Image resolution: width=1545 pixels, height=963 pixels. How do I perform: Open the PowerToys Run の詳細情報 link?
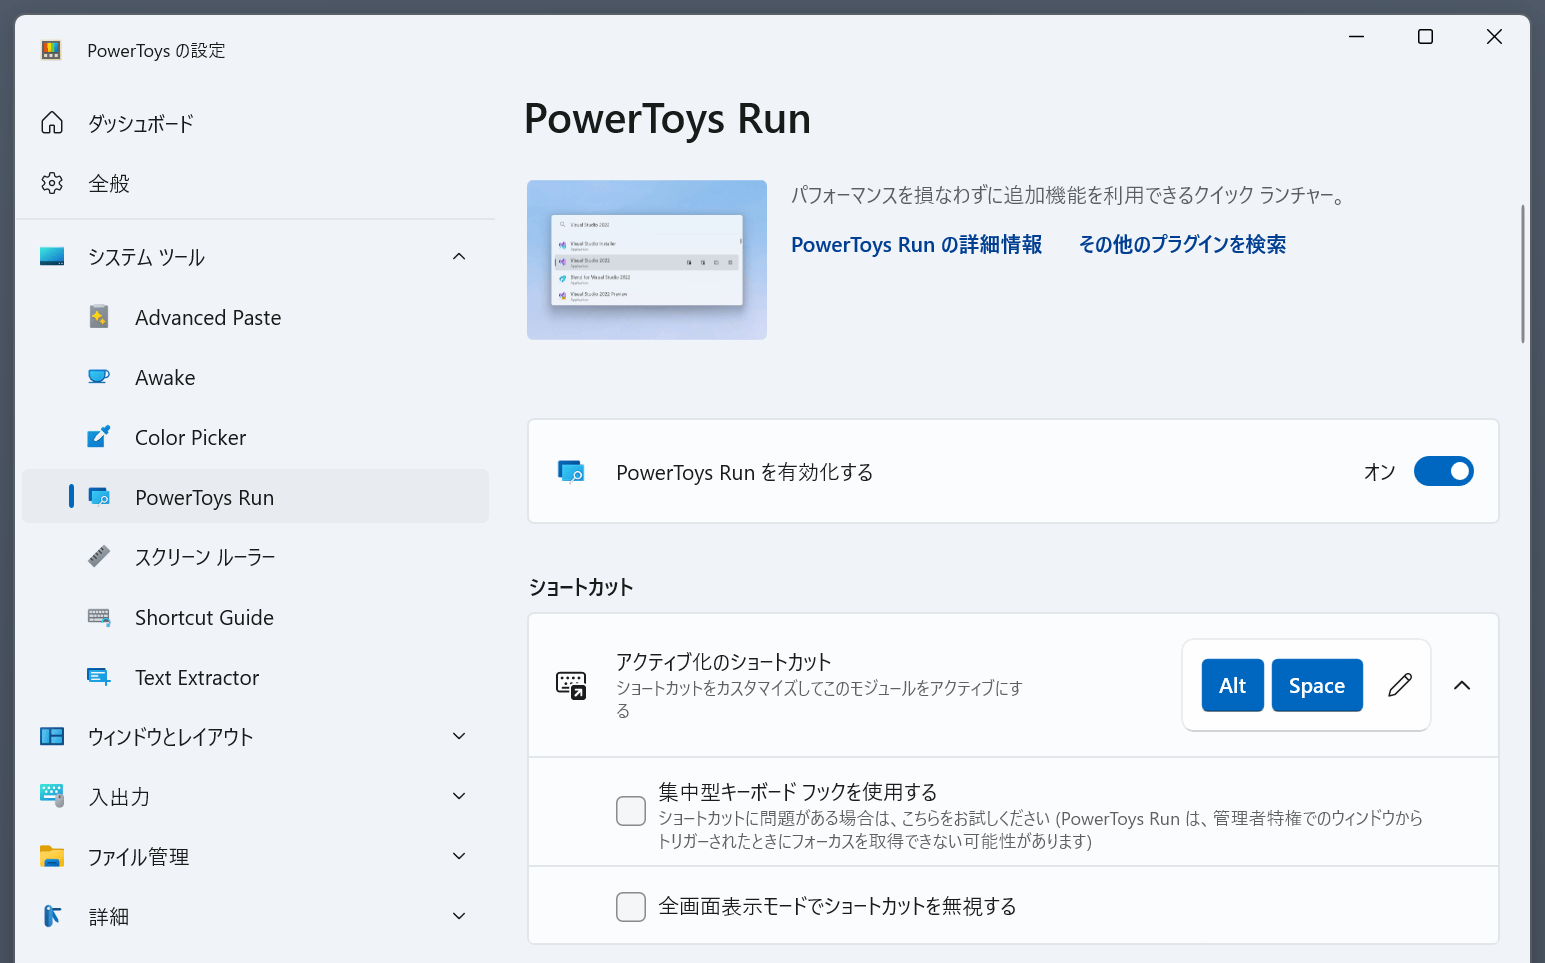(916, 245)
